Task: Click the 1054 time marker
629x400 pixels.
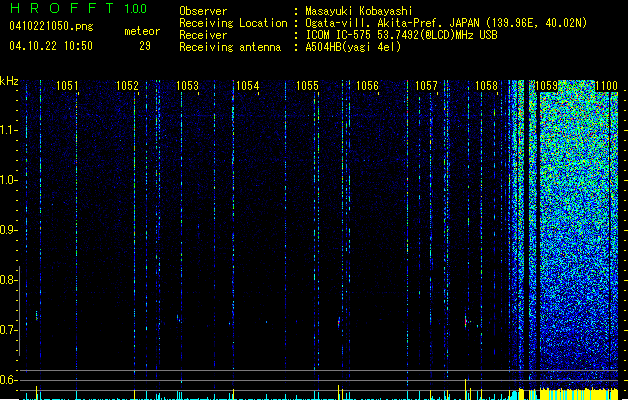Action: 248,86
